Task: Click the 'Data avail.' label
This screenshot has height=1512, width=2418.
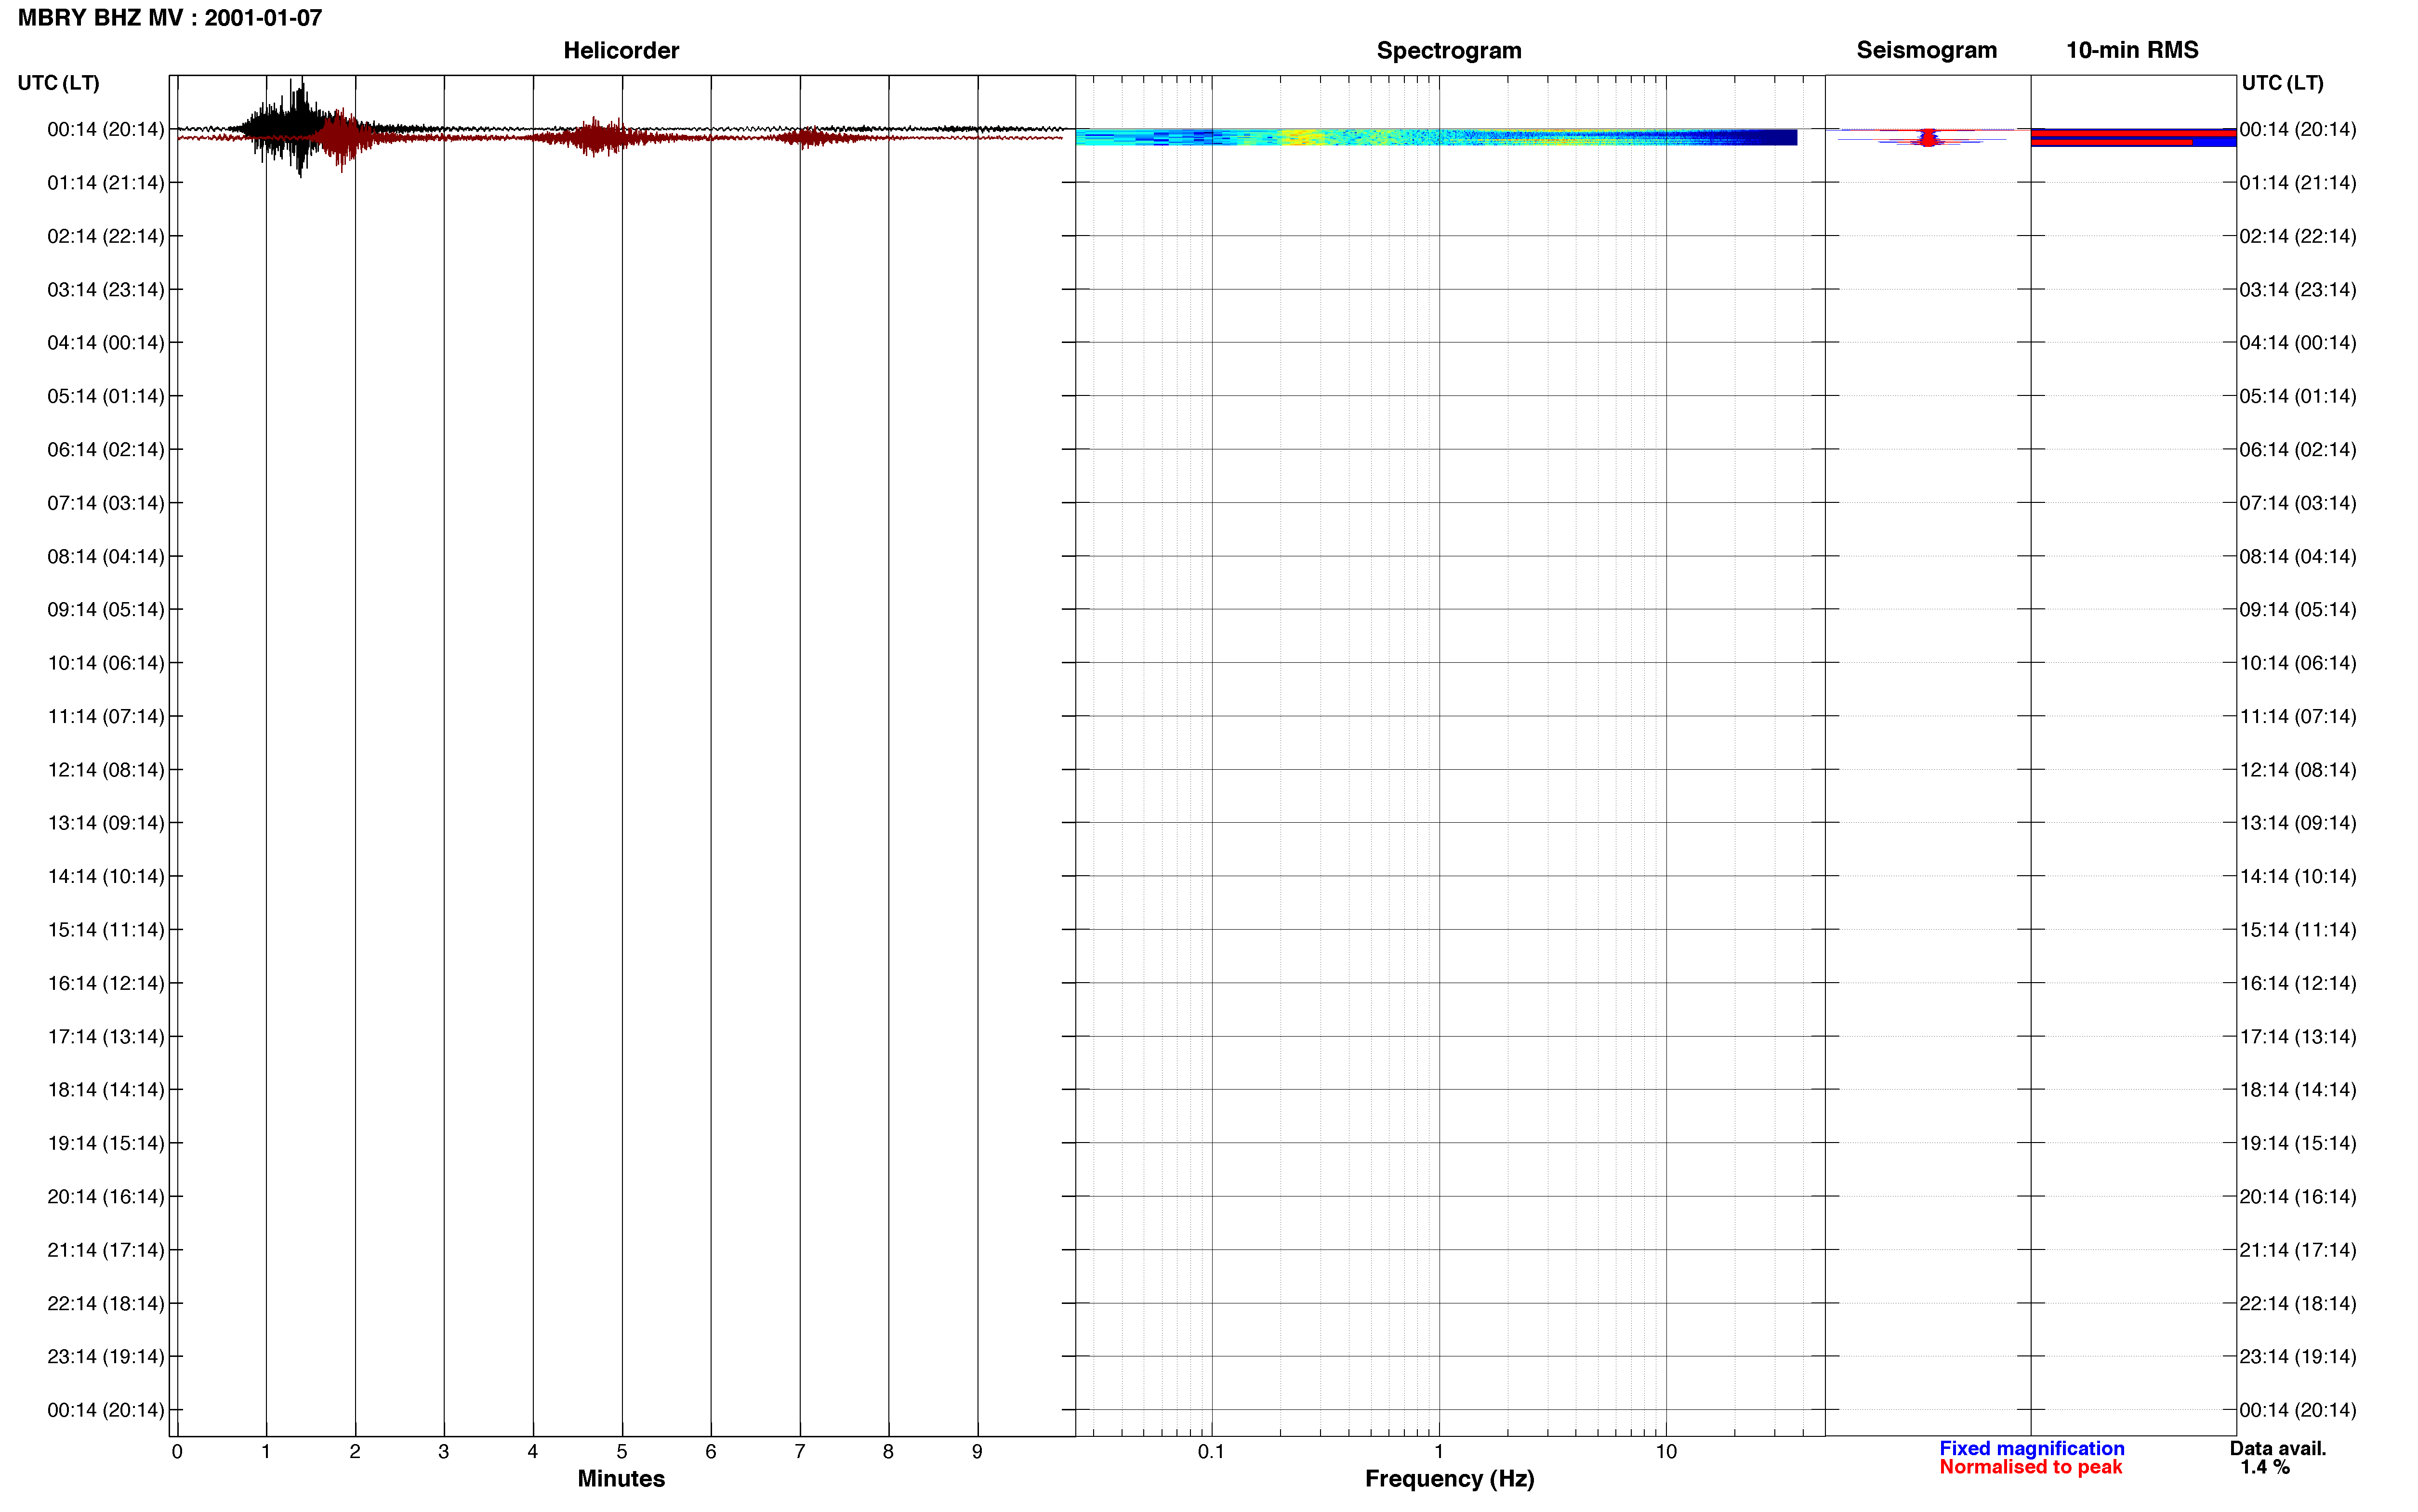Action: pyautogui.click(x=2278, y=1448)
